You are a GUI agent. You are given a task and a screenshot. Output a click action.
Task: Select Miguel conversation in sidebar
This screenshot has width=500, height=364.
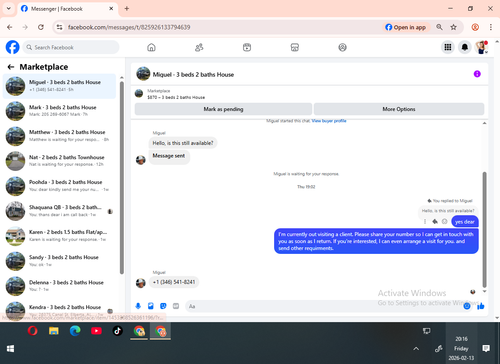pos(59,86)
